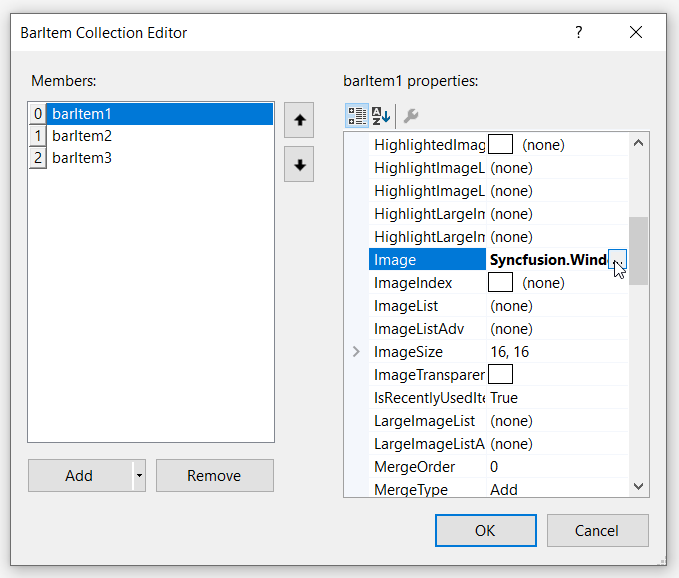
Task: Select the ImageIndex property name
Action: (x=427, y=283)
